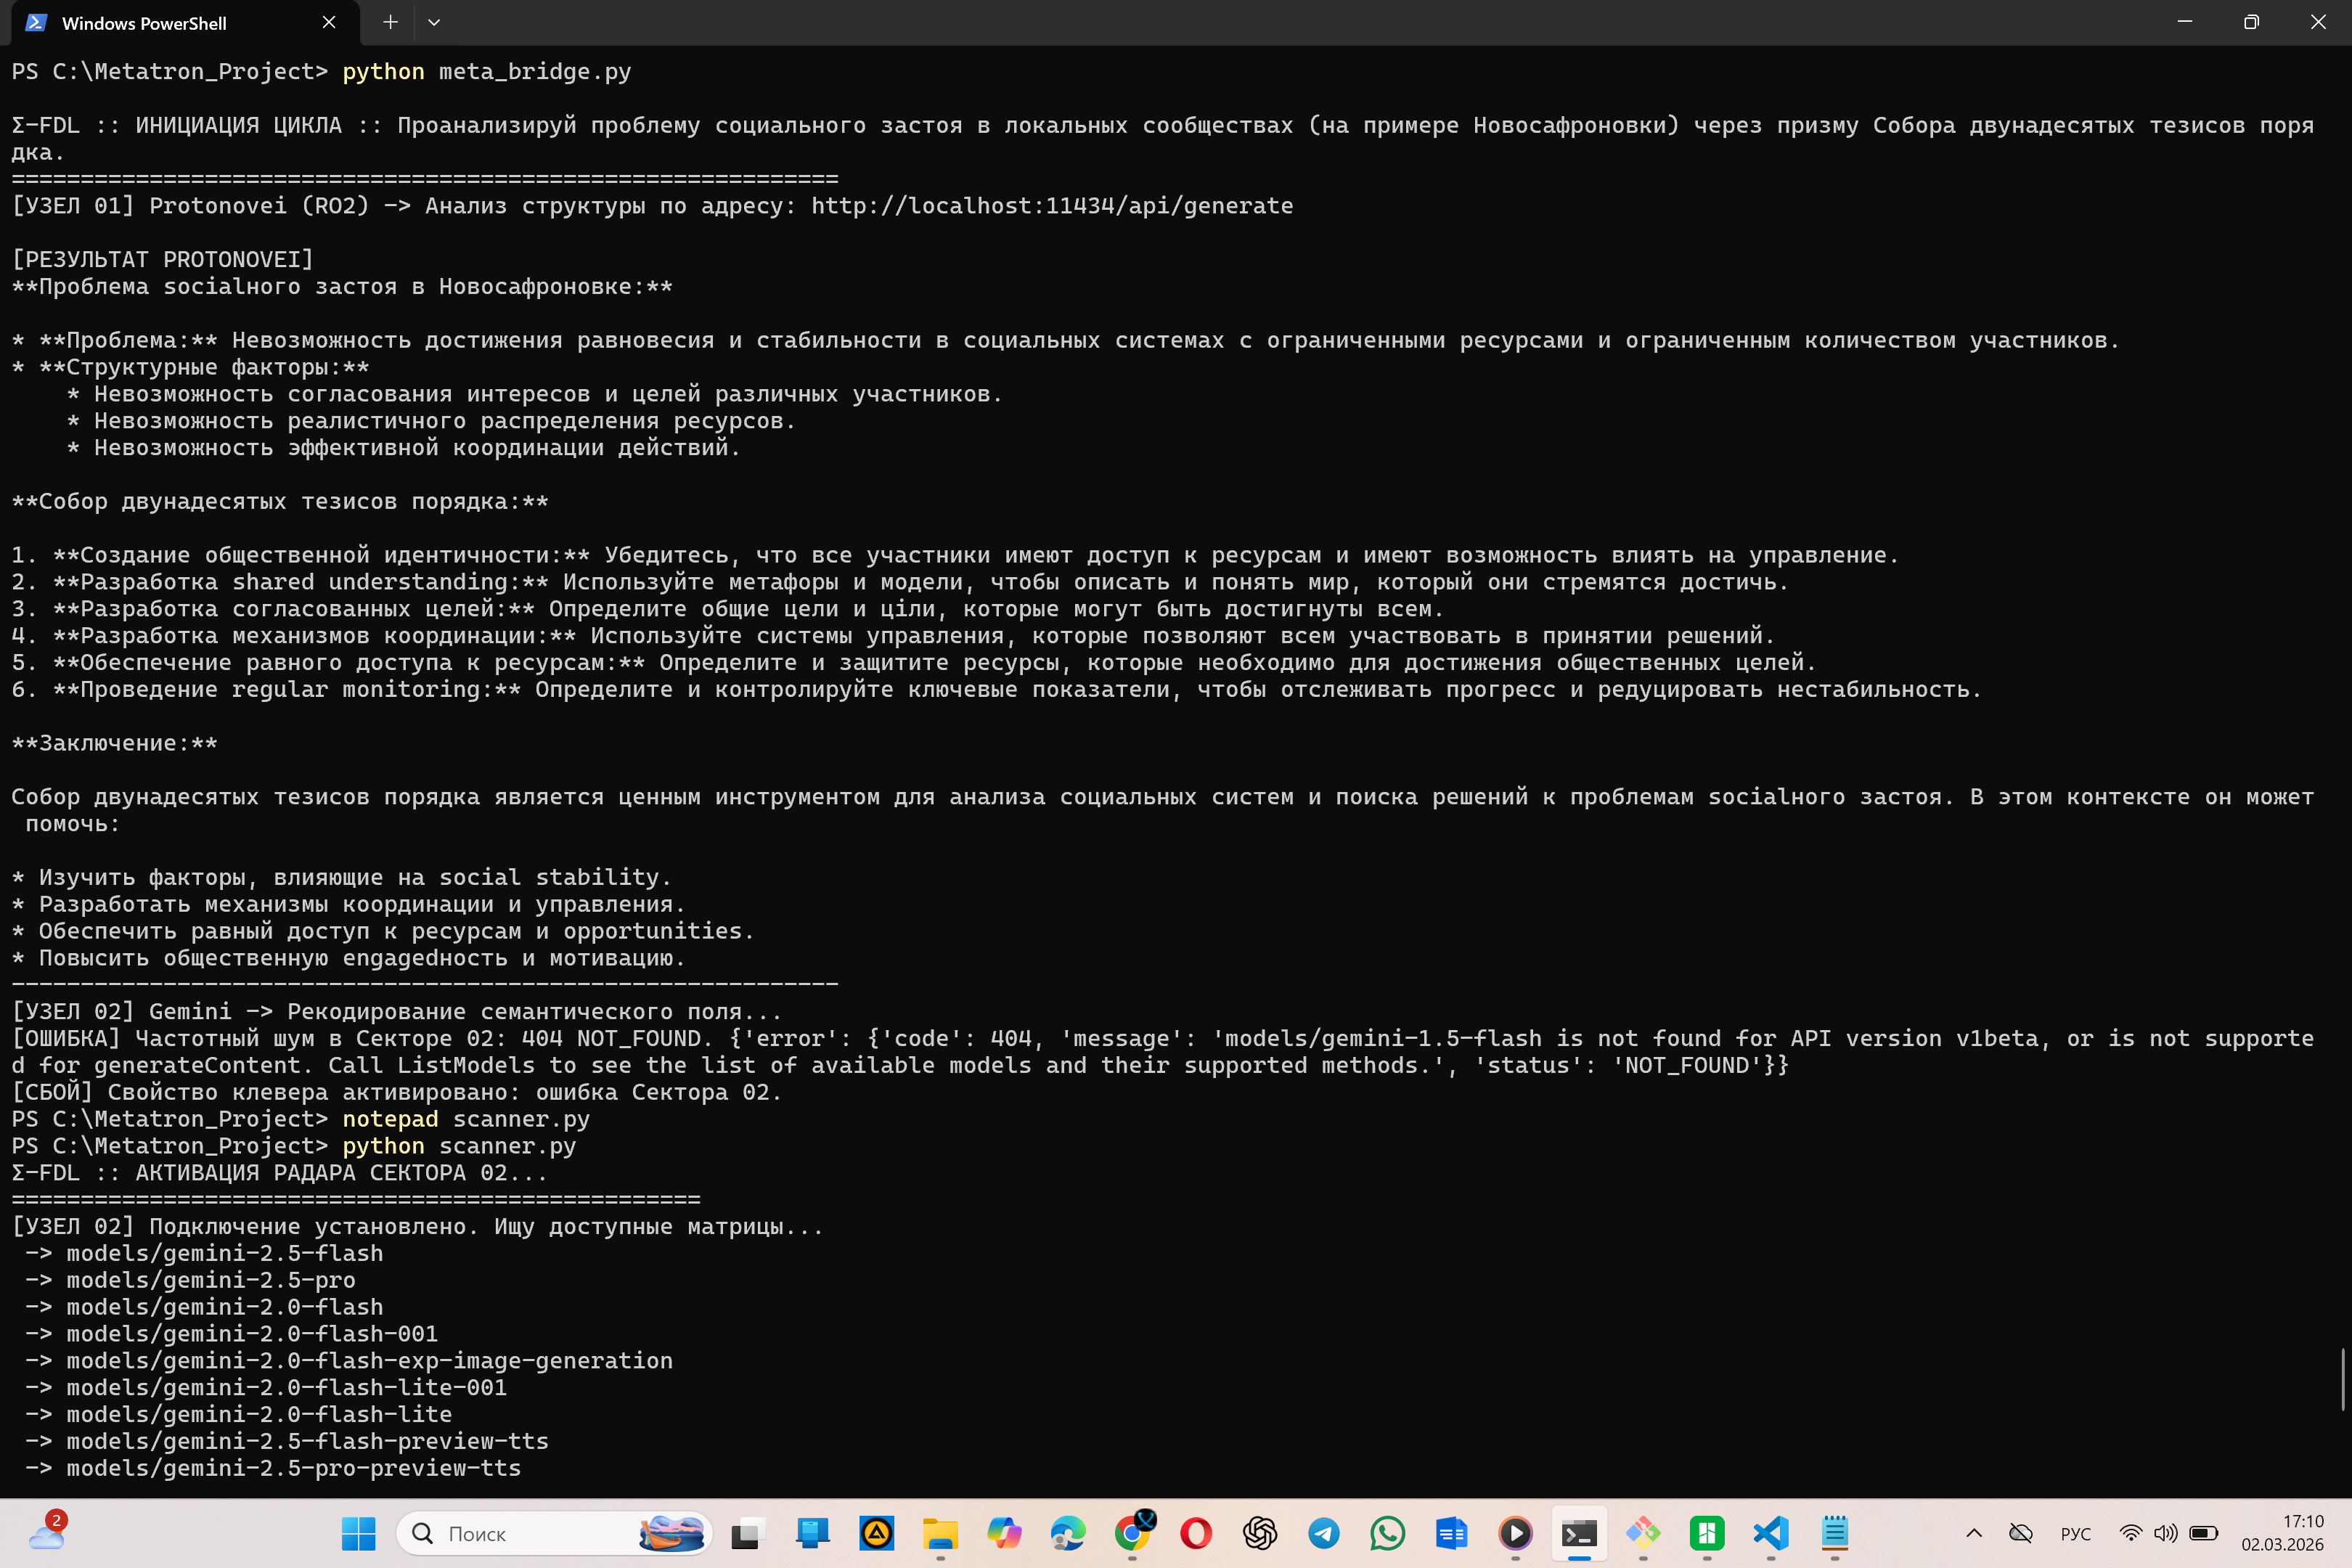The image size is (2352, 1568).
Task: Close the Windows PowerShell tab
Action: point(329,22)
